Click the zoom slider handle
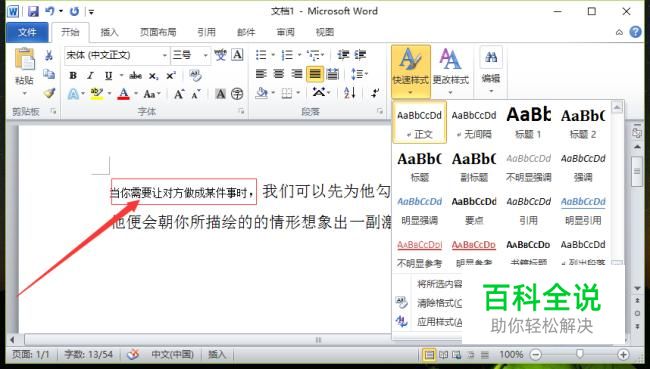The height and width of the screenshot is (369, 650). click(x=580, y=354)
